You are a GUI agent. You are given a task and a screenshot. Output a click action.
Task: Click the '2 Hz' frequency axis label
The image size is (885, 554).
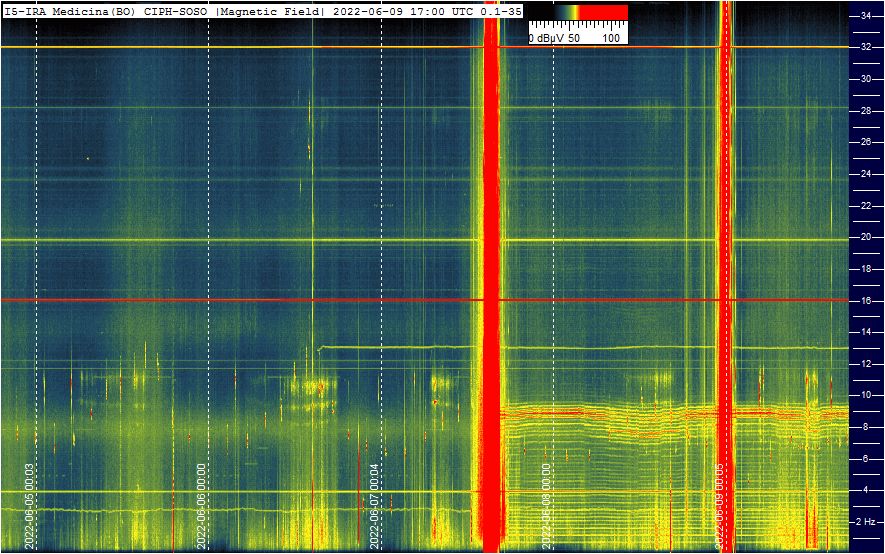coord(867,522)
